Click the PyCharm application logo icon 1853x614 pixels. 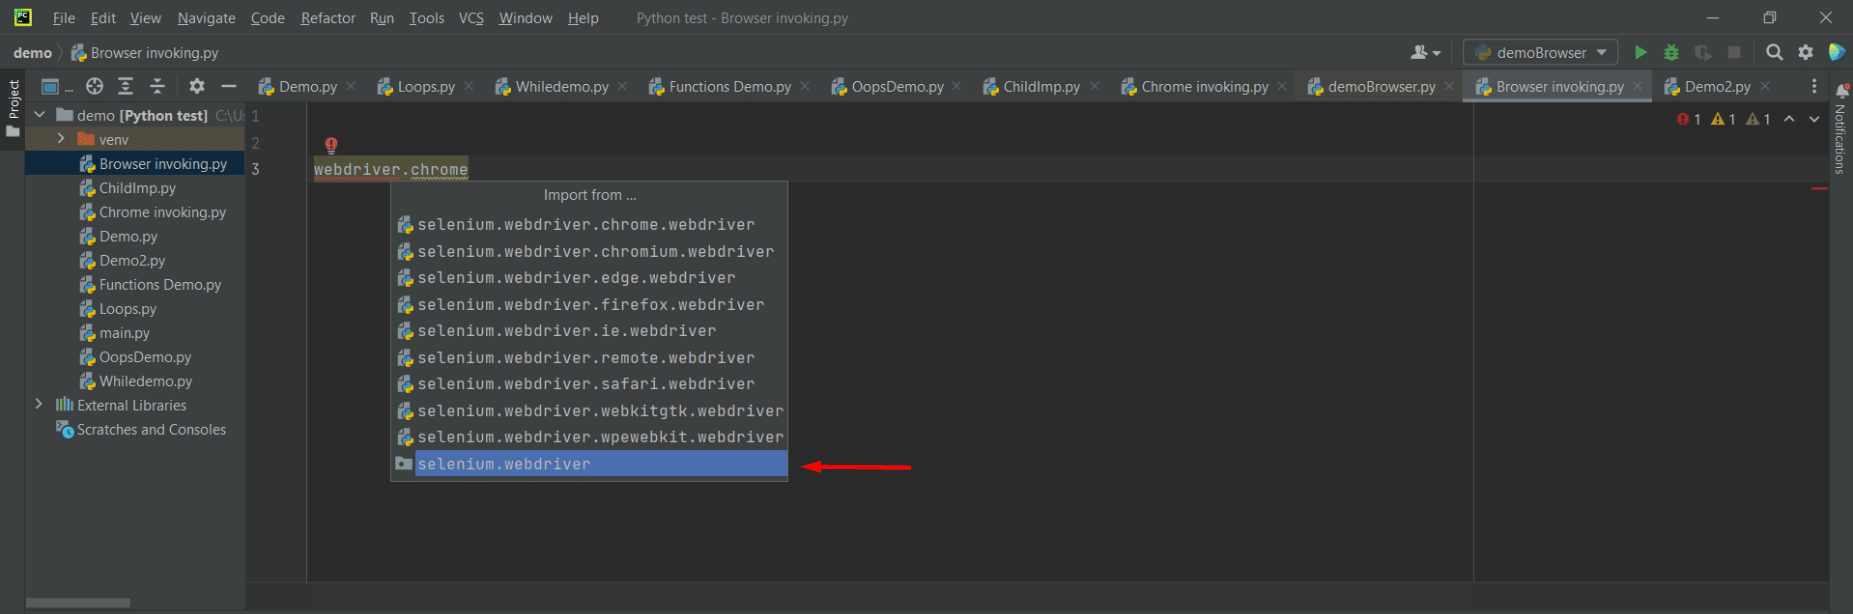[22, 17]
